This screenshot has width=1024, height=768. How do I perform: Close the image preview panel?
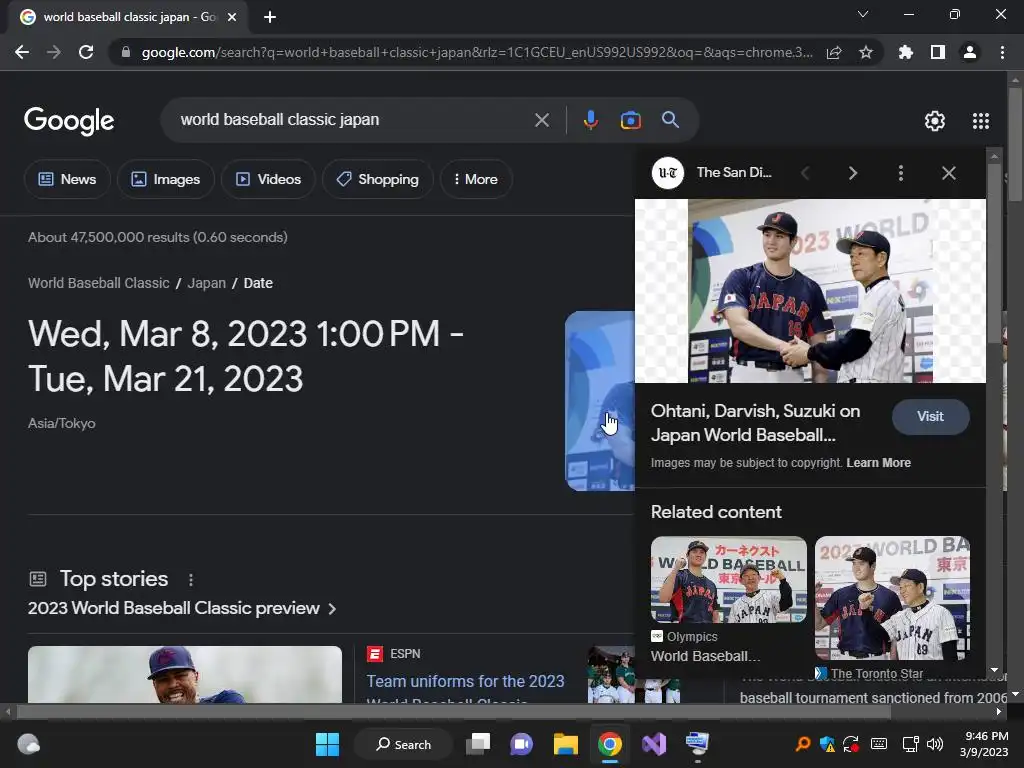tap(948, 173)
